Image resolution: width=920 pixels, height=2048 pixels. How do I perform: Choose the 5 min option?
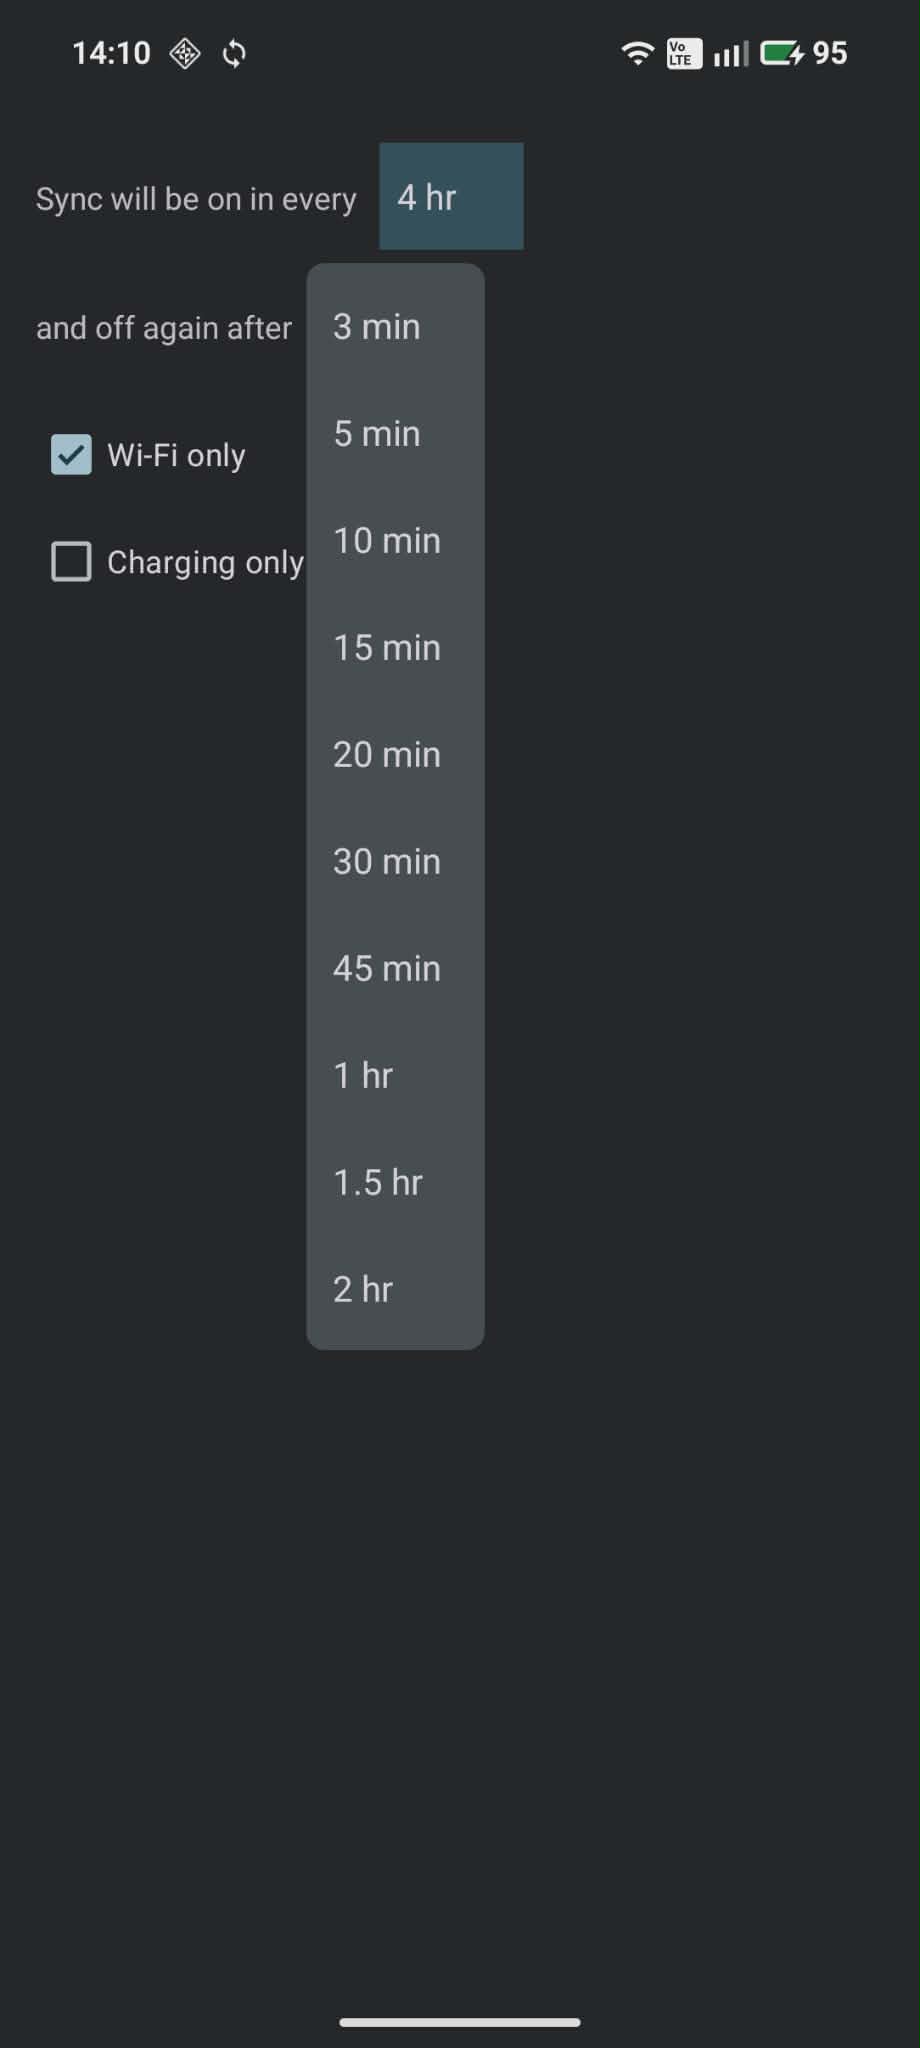[x=395, y=434]
